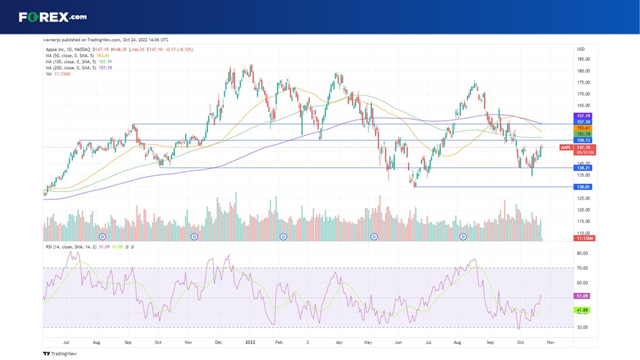Click the blue 157.10 horizontal line label

[x=583, y=122]
